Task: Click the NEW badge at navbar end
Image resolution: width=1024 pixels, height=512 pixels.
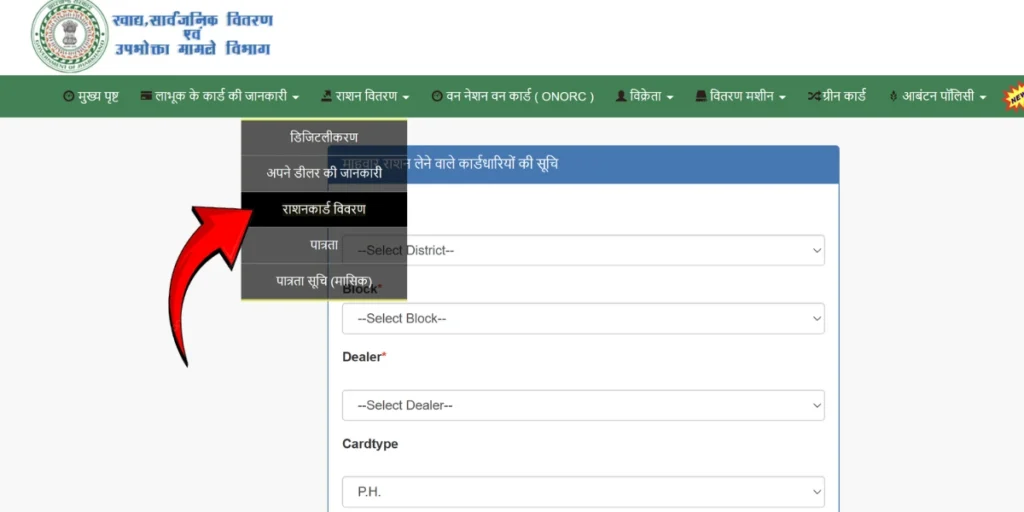Action: (x=1014, y=98)
